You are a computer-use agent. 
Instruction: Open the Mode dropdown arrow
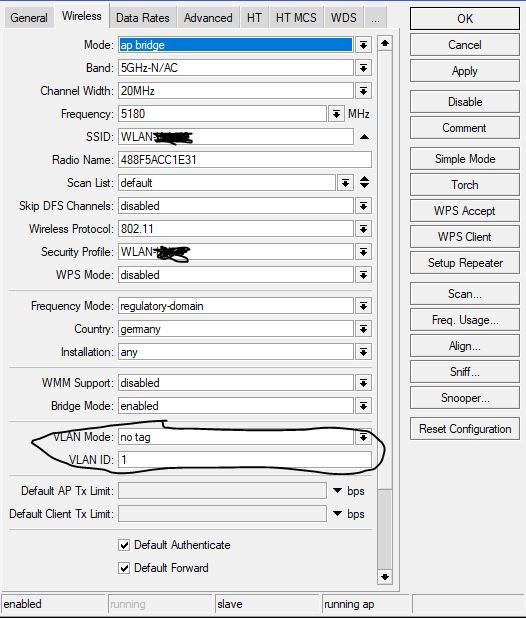point(363,45)
